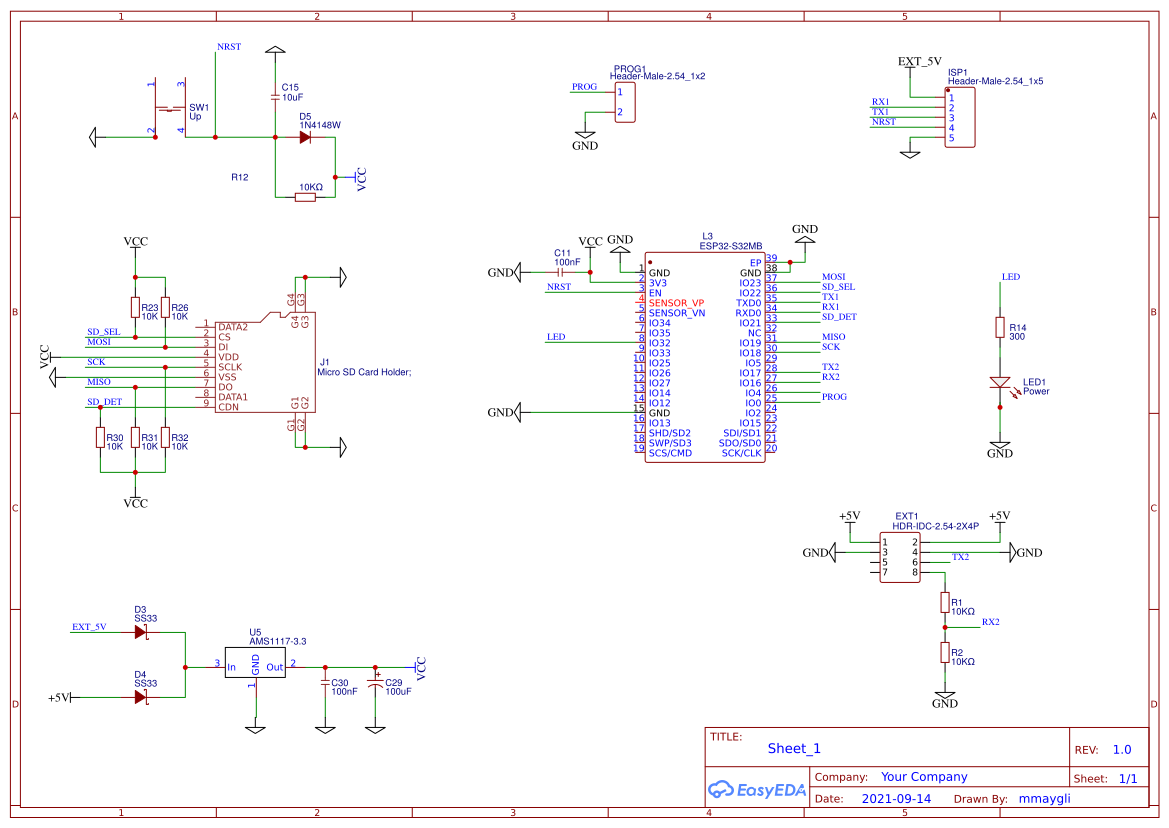Viewport: 1169px width, 828px height.
Task: Click the NRST net label above SW1
Action: [x=228, y=47]
